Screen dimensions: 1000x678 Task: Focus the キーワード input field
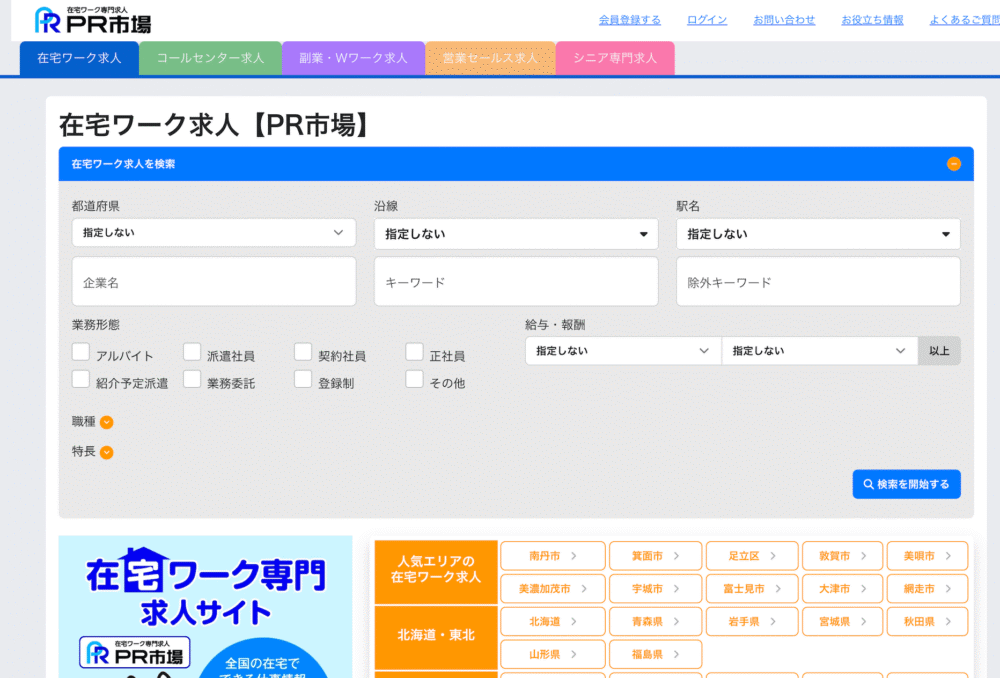[516, 282]
